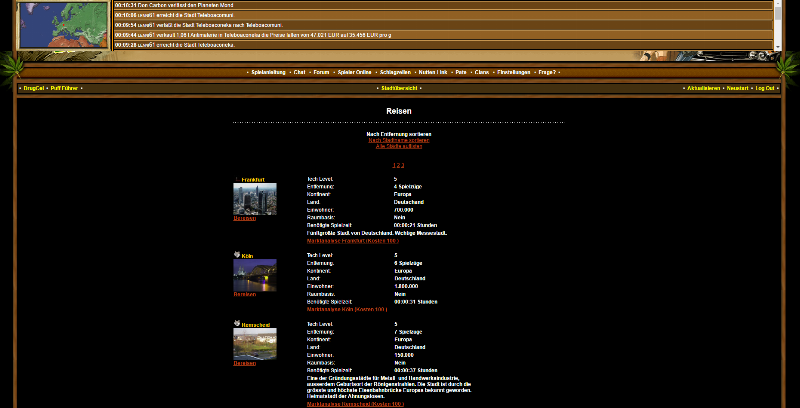This screenshot has height=408, width=800.
Task: Click the event log scrollbar thumb
Action: (778, 14)
